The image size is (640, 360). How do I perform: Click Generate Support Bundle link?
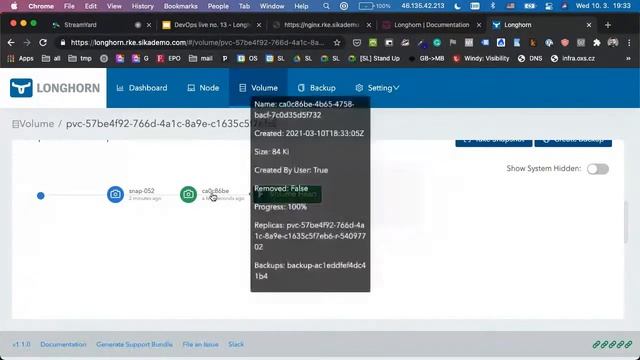pos(134,344)
